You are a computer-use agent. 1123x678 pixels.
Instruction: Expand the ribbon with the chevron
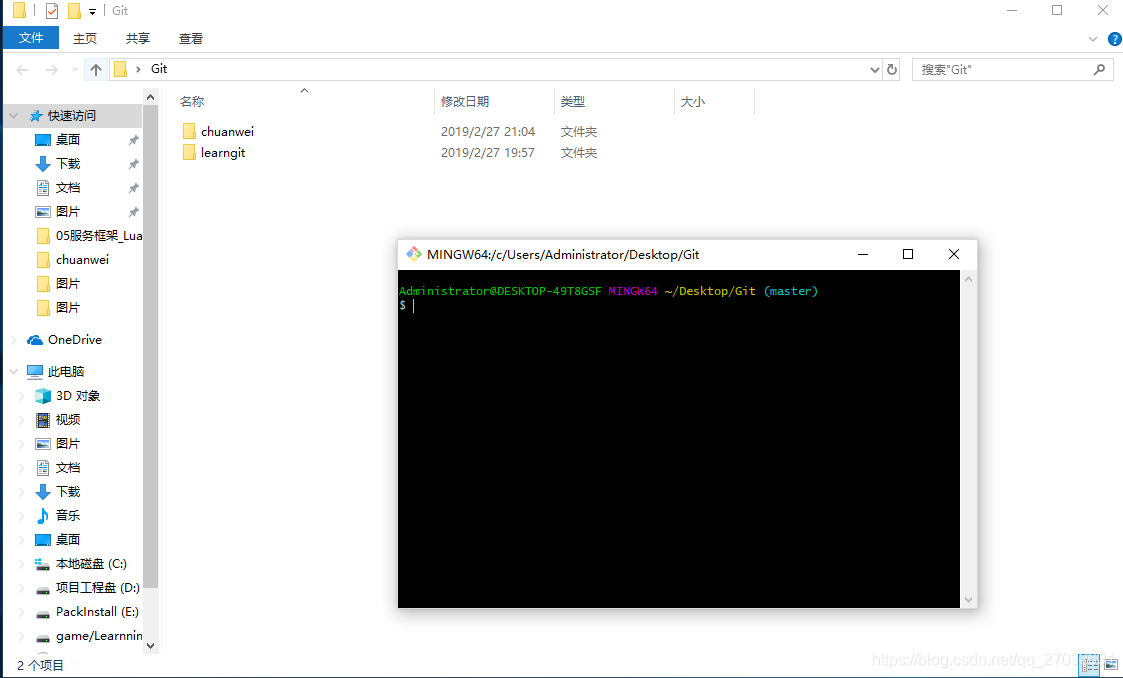click(x=1092, y=39)
